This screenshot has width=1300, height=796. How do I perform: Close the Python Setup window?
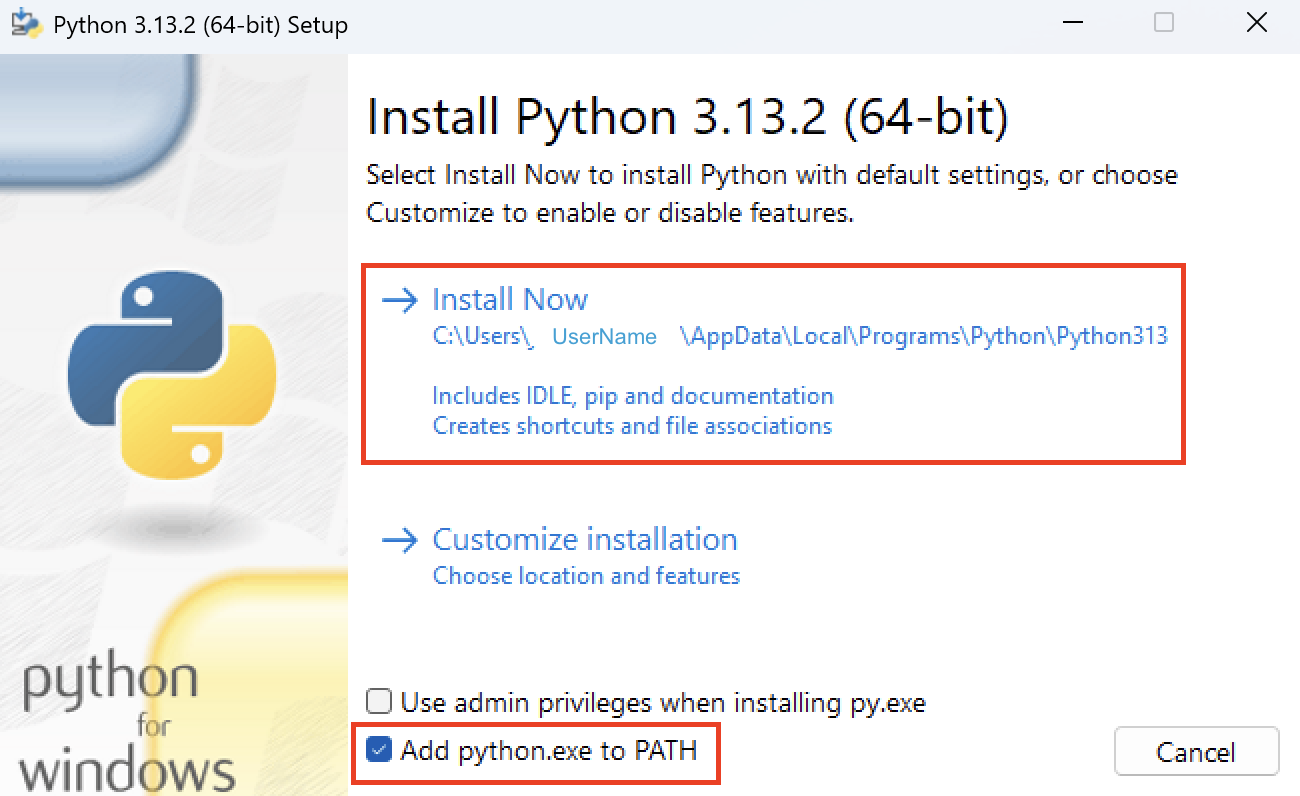point(1257,23)
